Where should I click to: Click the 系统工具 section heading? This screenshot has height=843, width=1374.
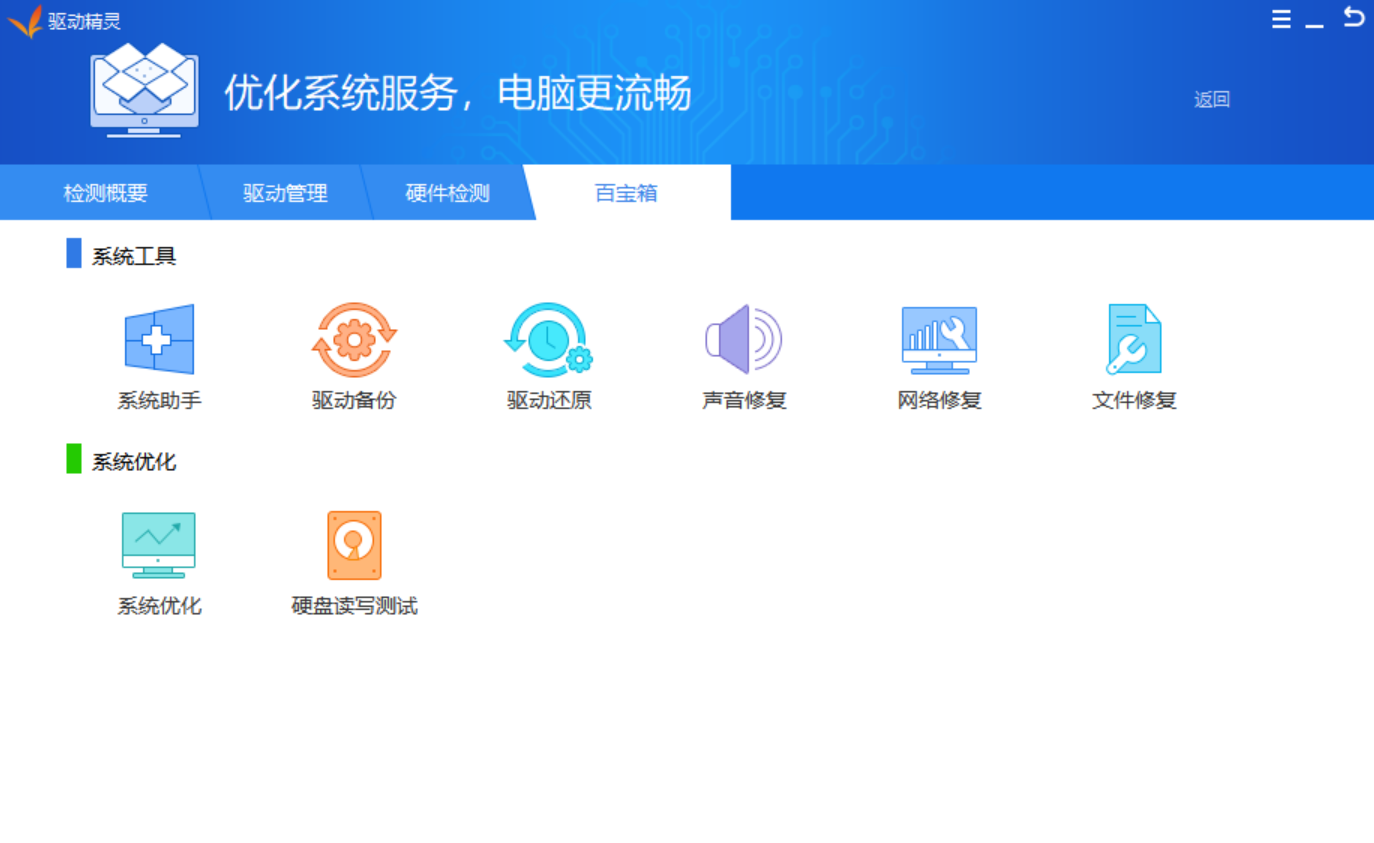tap(134, 257)
